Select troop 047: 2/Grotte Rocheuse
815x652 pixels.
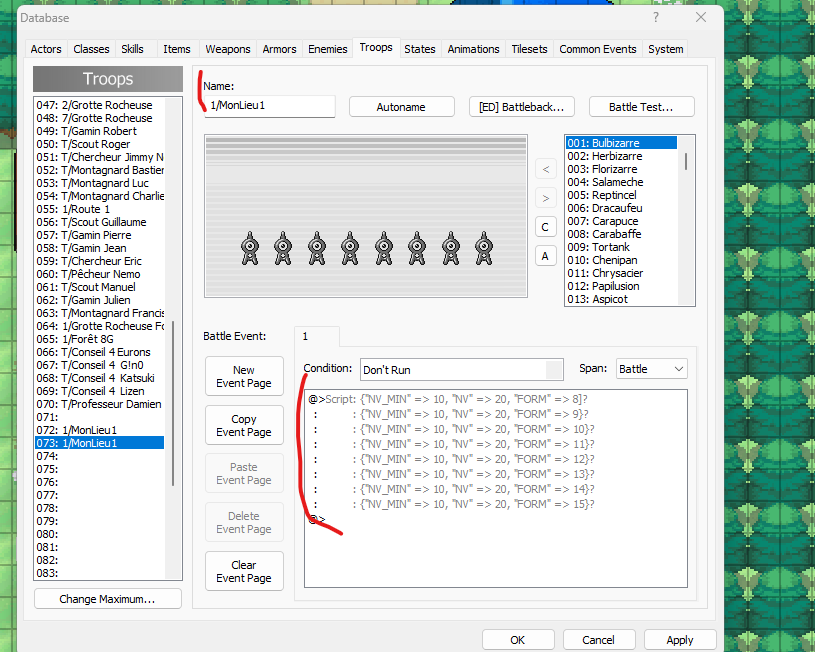tap(99, 105)
